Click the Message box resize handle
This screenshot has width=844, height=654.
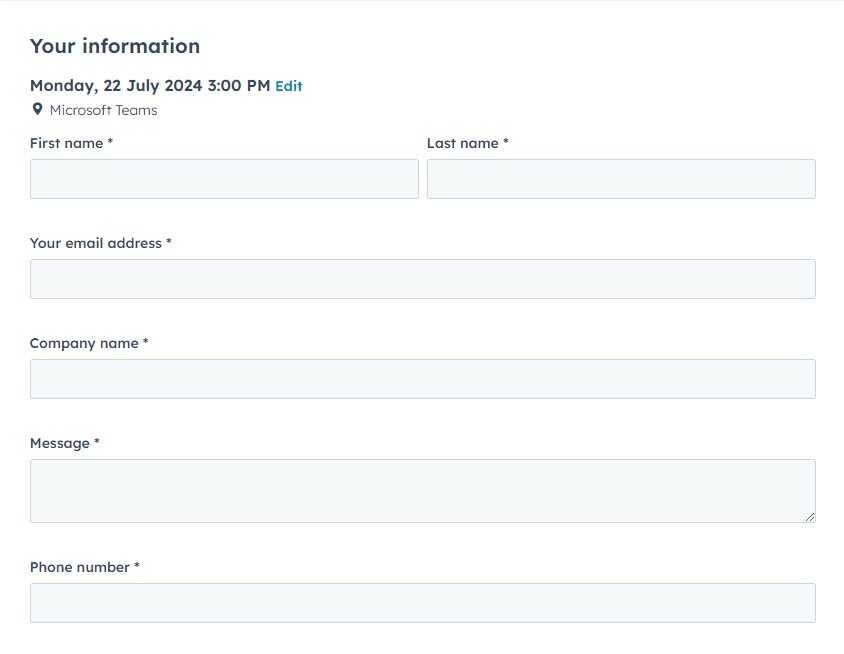pos(810,517)
